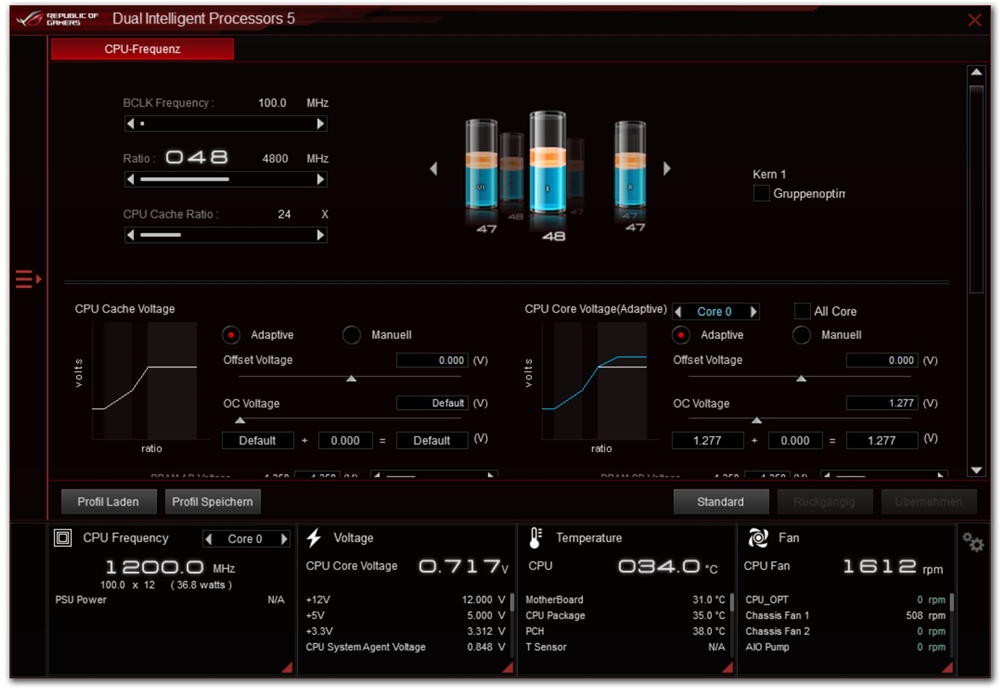
Task: Click the CPU Cache Offset Voltage field
Action: 432,360
